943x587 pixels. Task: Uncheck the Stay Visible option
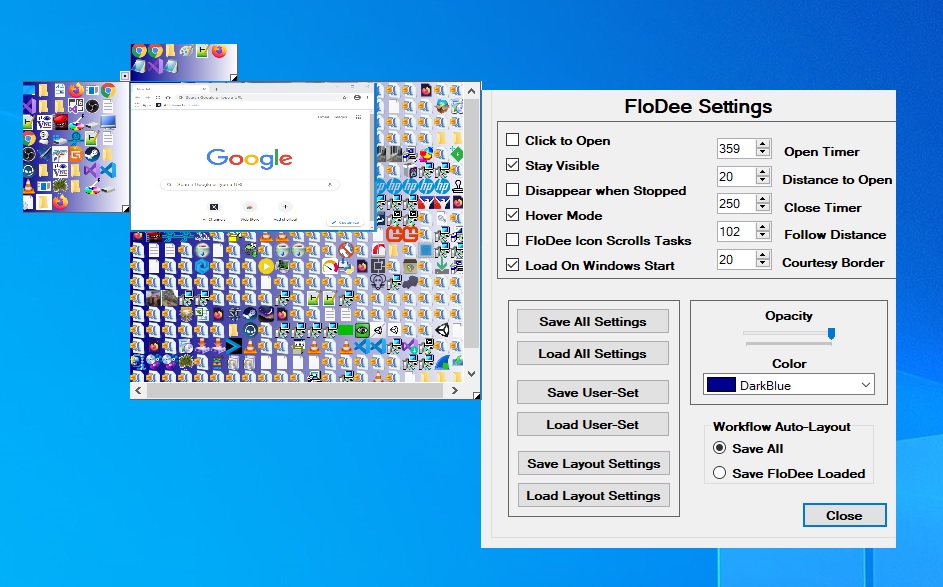pos(513,165)
